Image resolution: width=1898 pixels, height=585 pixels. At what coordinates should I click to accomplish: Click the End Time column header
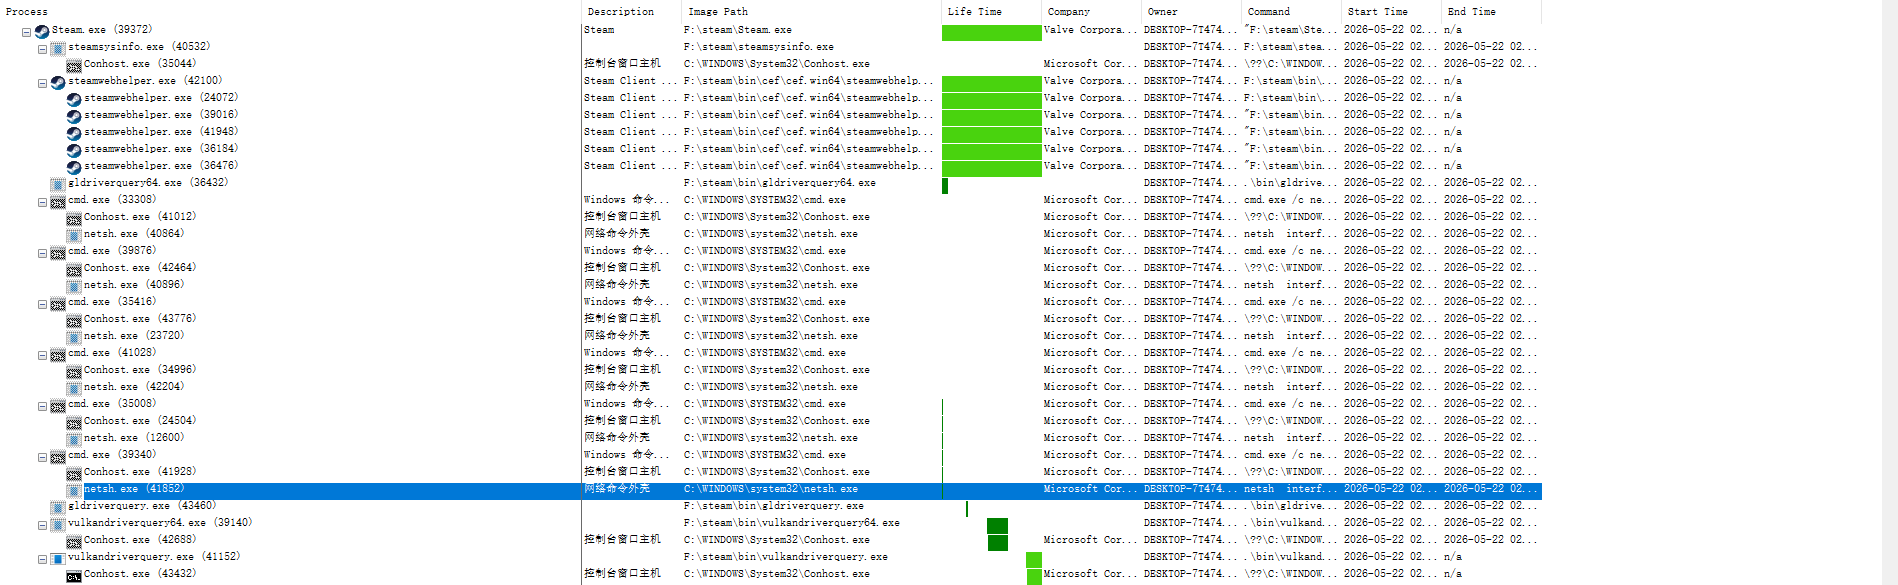click(x=1491, y=12)
